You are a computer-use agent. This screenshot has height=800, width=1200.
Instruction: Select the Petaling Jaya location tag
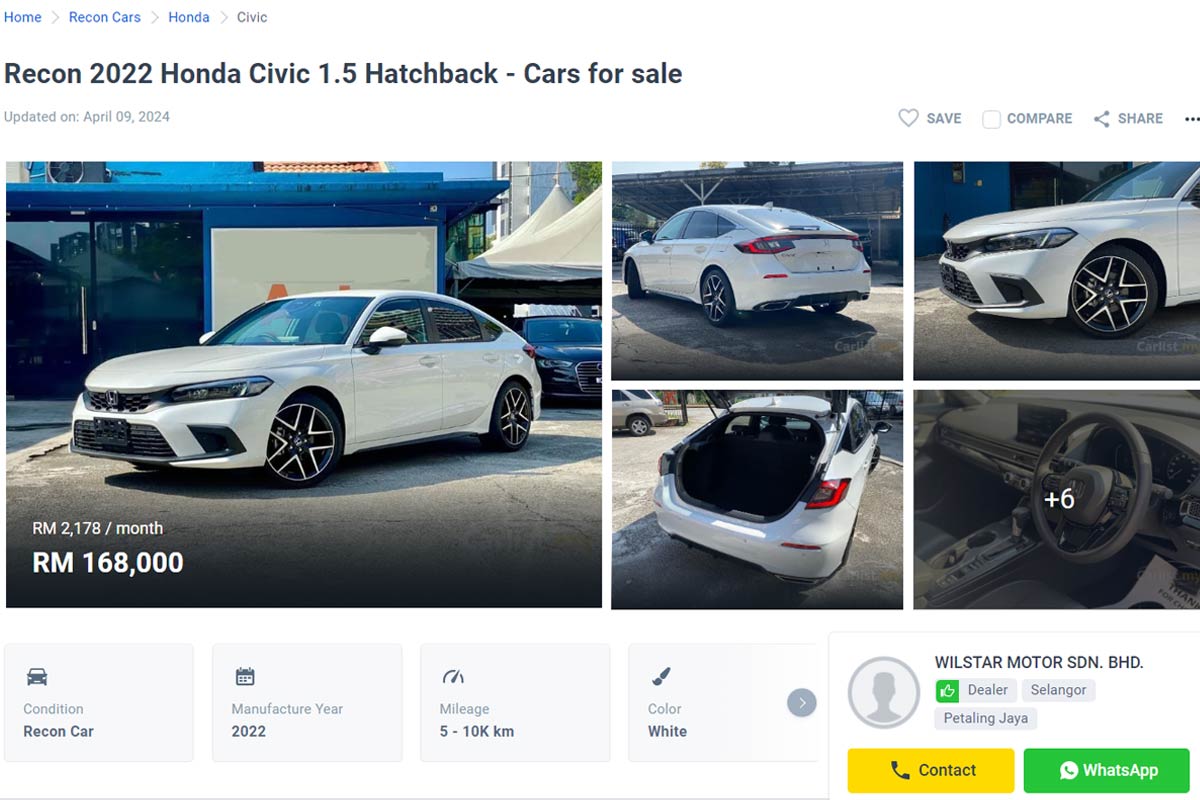pyautogui.click(x=986, y=718)
